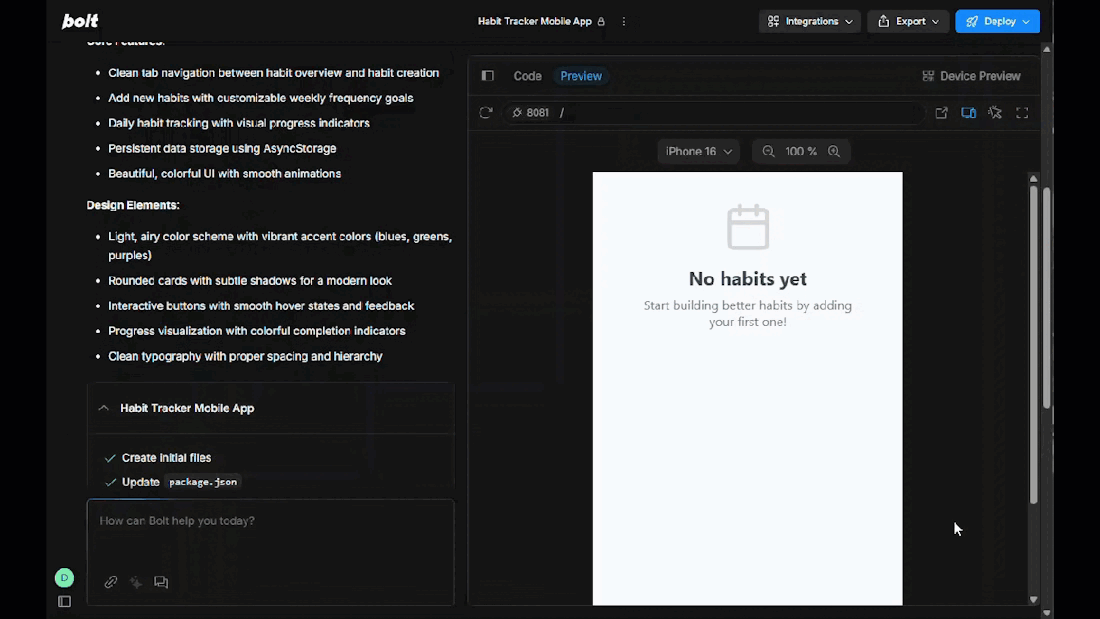
Task: Click the Deploy dropdown chevron
Action: tap(1026, 22)
